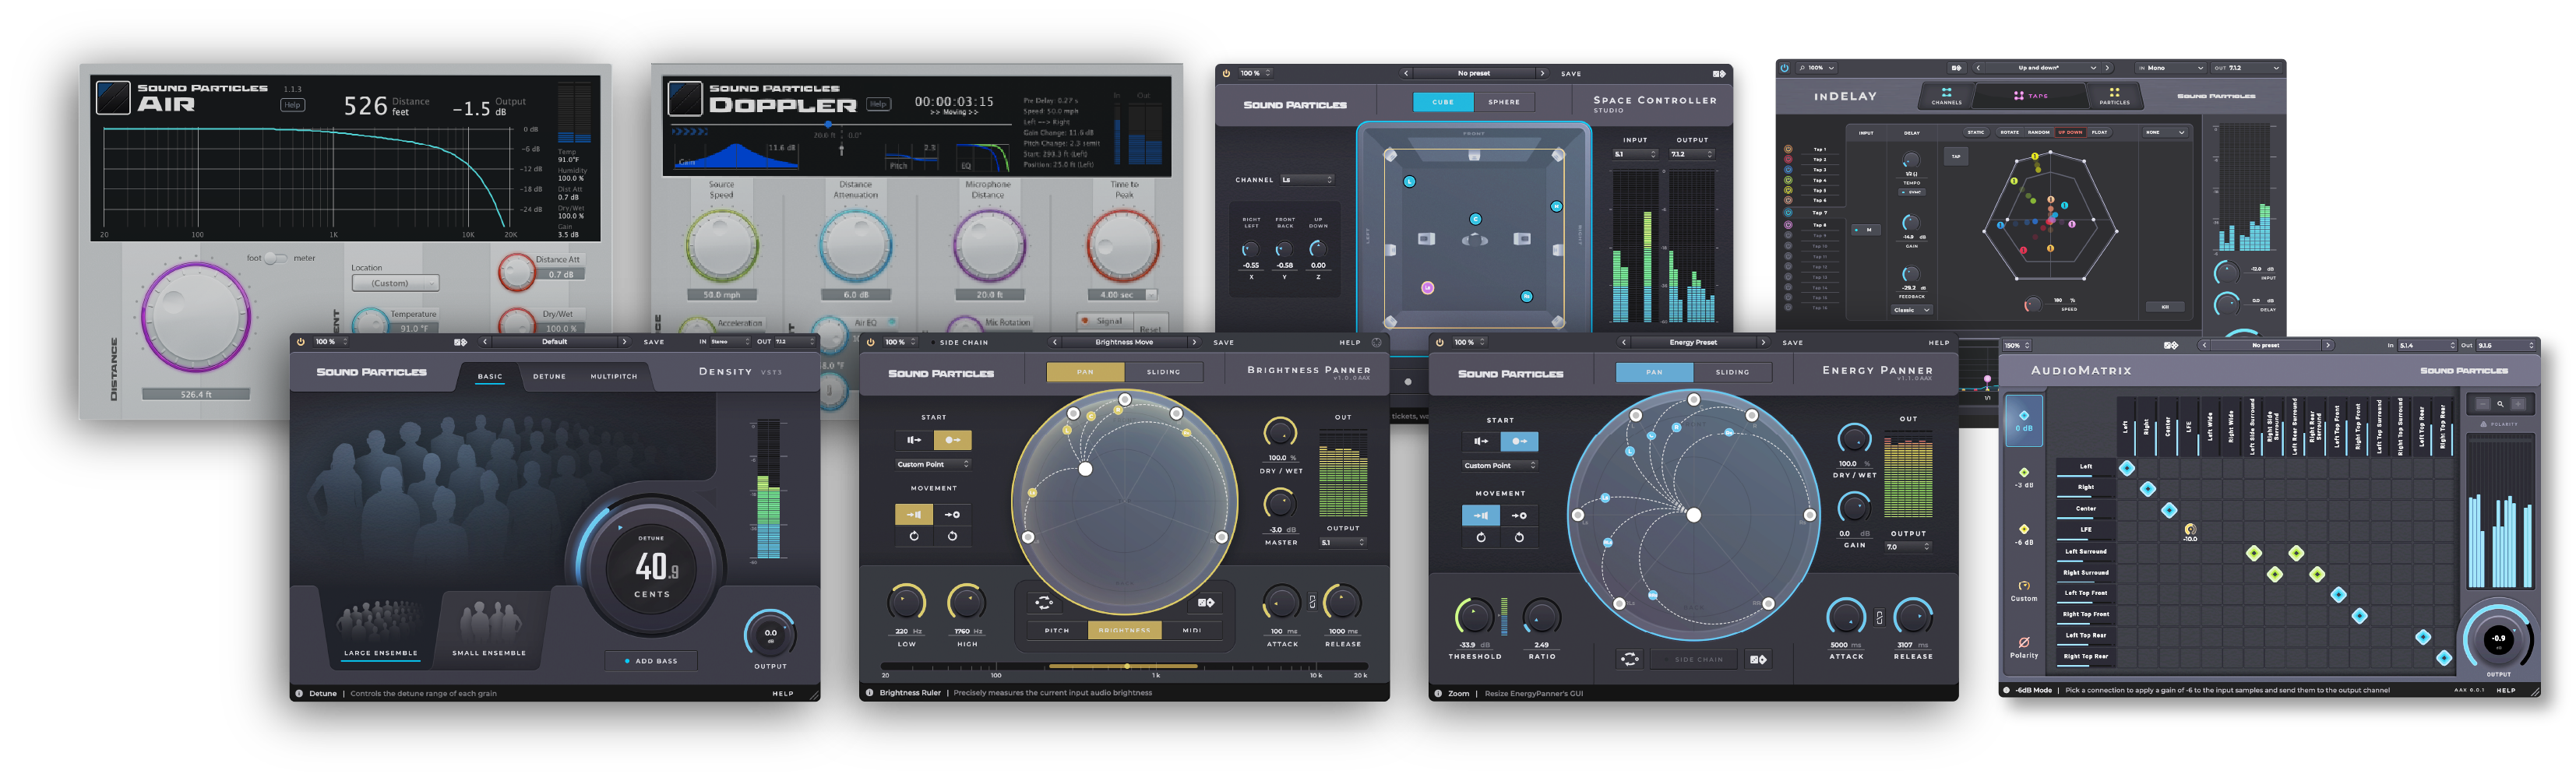Viewport: 2576px width, 781px height.
Task: Click the Brightness Ruler slider in Brightness Panner
Action: point(1125,666)
